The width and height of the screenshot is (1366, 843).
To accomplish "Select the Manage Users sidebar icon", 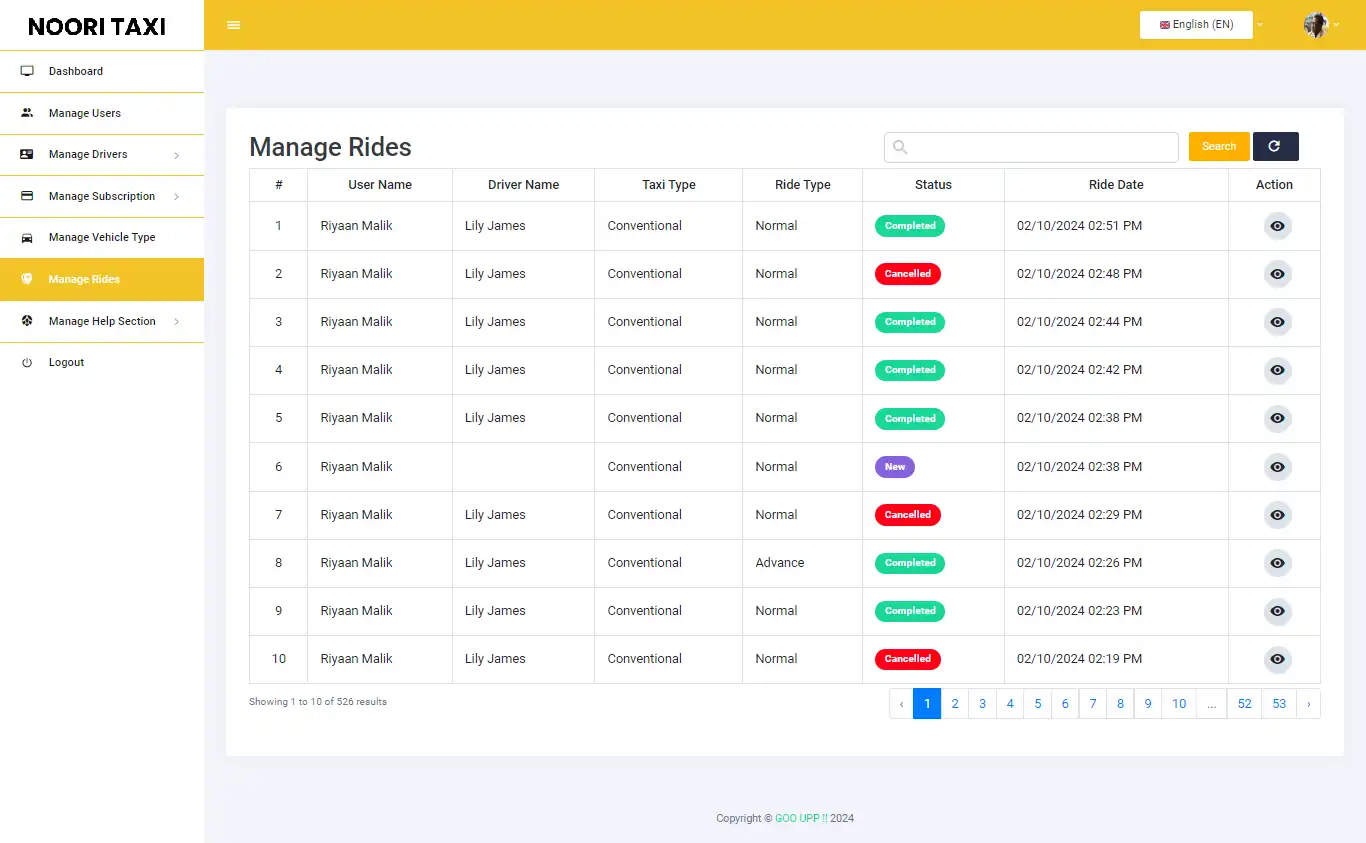I will coord(25,113).
